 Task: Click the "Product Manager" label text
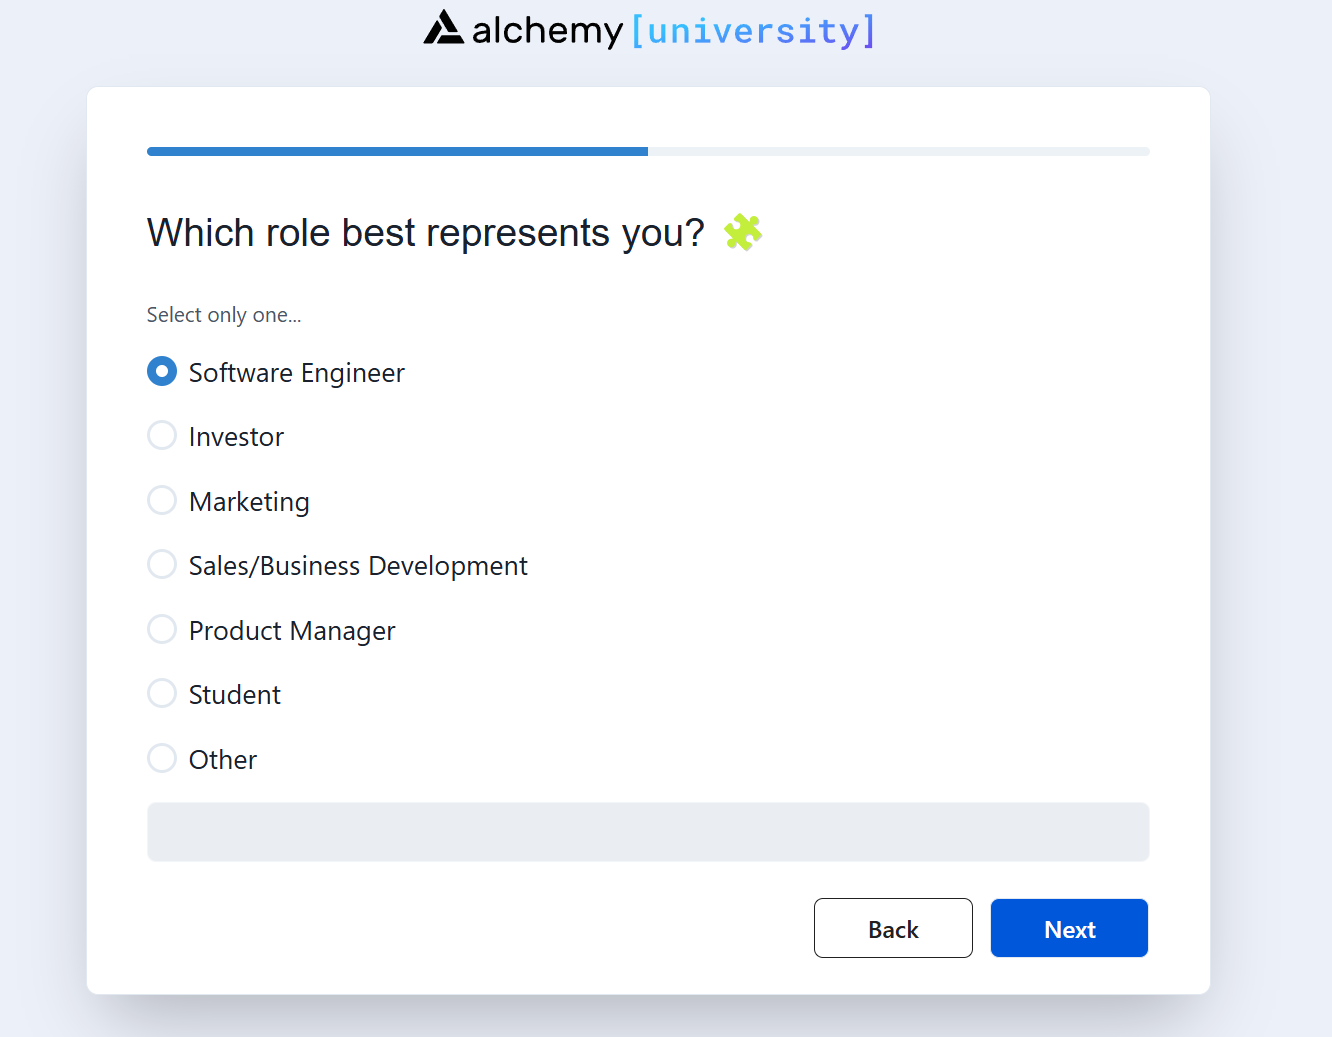[x=292, y=631]
